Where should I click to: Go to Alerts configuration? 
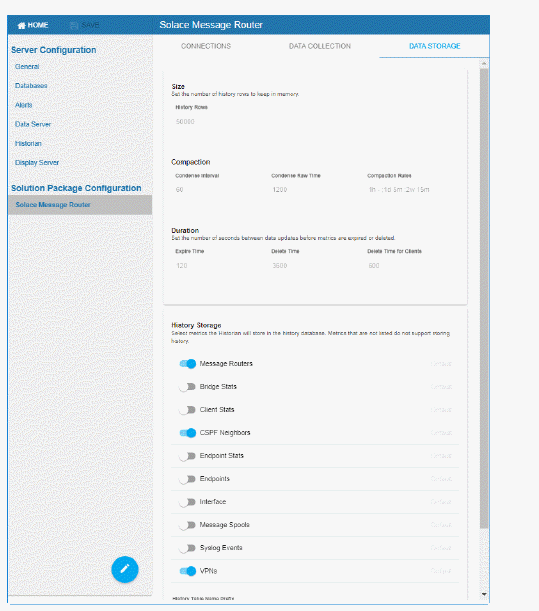click(23, 105)
